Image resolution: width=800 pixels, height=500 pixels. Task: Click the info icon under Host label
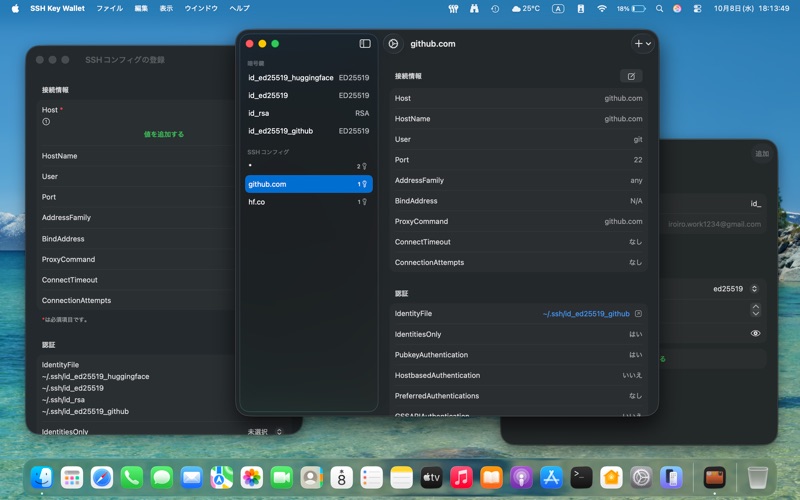click(x=46, y=121)
